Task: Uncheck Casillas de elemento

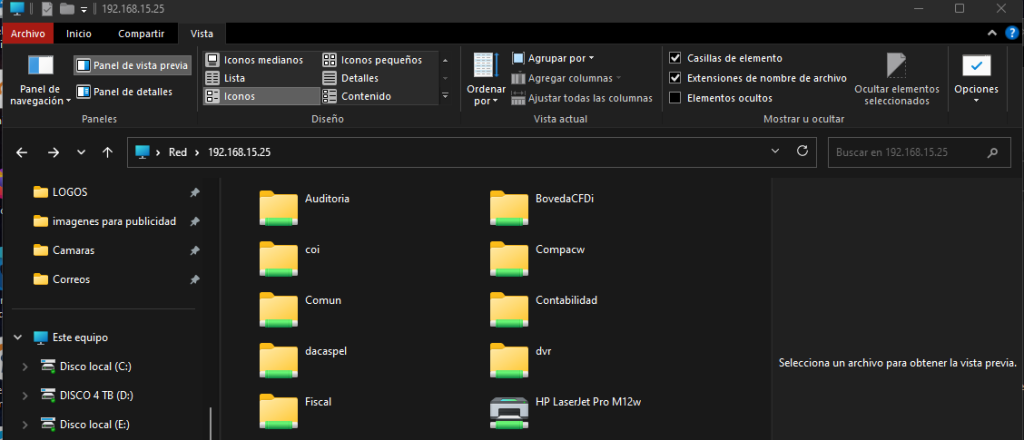Action: tap(675, 58)
